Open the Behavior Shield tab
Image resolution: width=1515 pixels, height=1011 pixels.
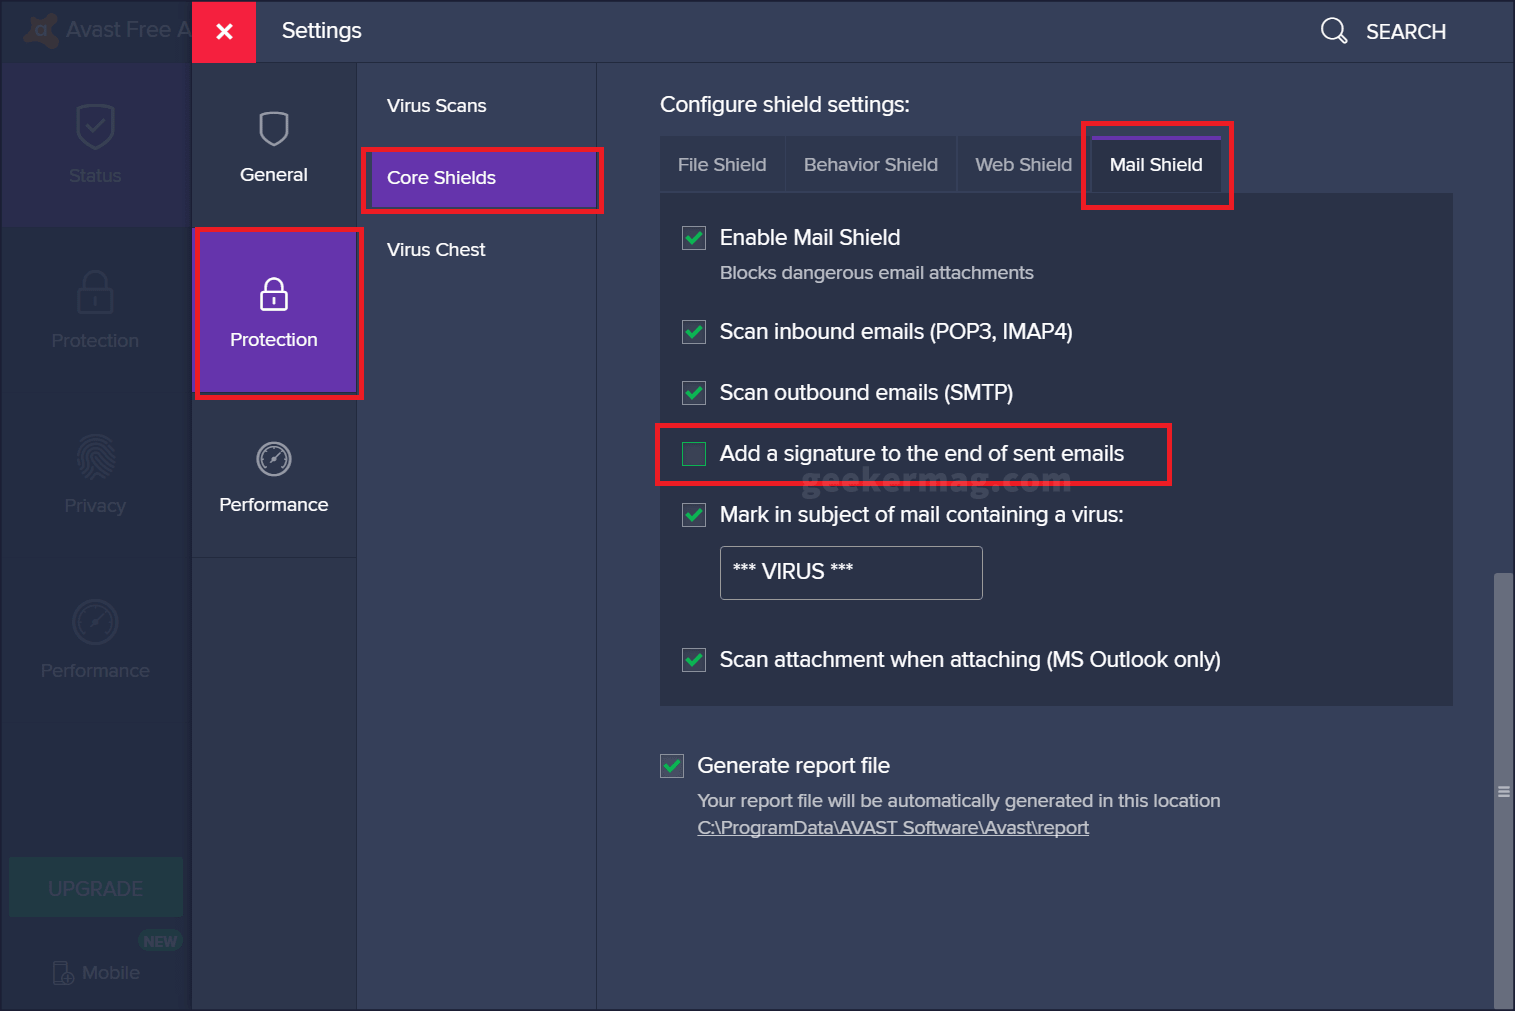(x=870, y=164)
